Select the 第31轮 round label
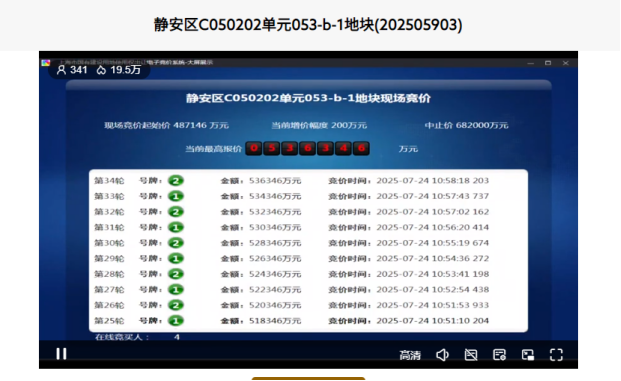This screenshot has height=381, width=621. pyautogui.click(x=109, y=227)
